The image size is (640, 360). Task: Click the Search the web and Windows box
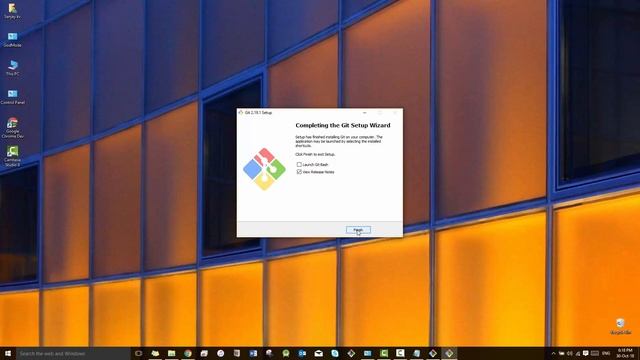[73, 353]
